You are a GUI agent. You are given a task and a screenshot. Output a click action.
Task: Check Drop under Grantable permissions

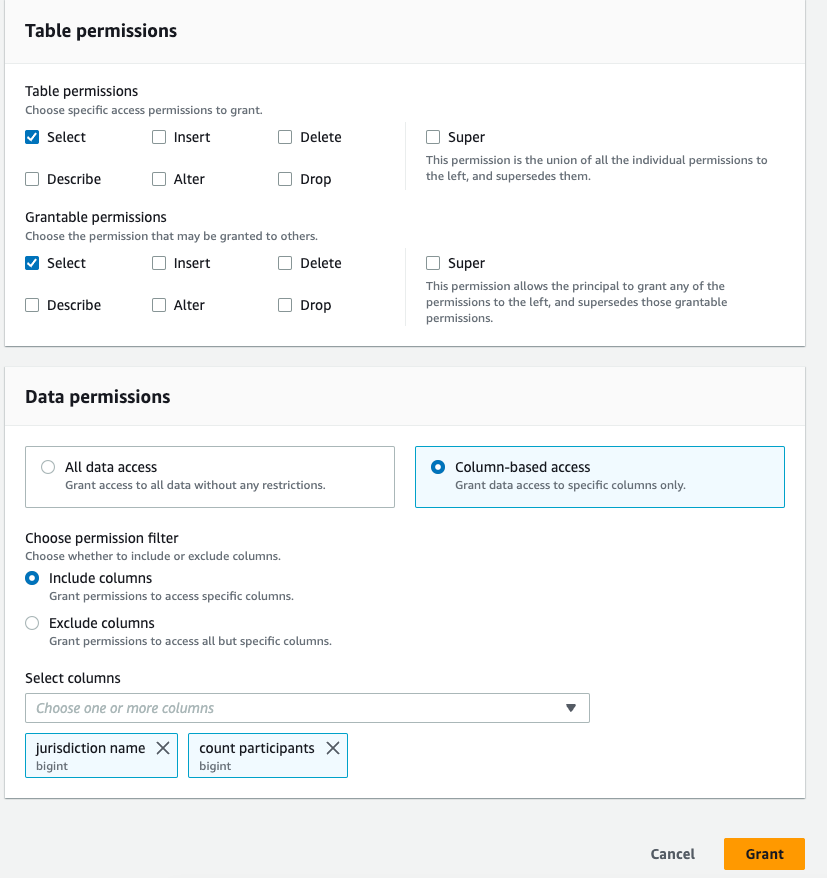tap(285, 305)
